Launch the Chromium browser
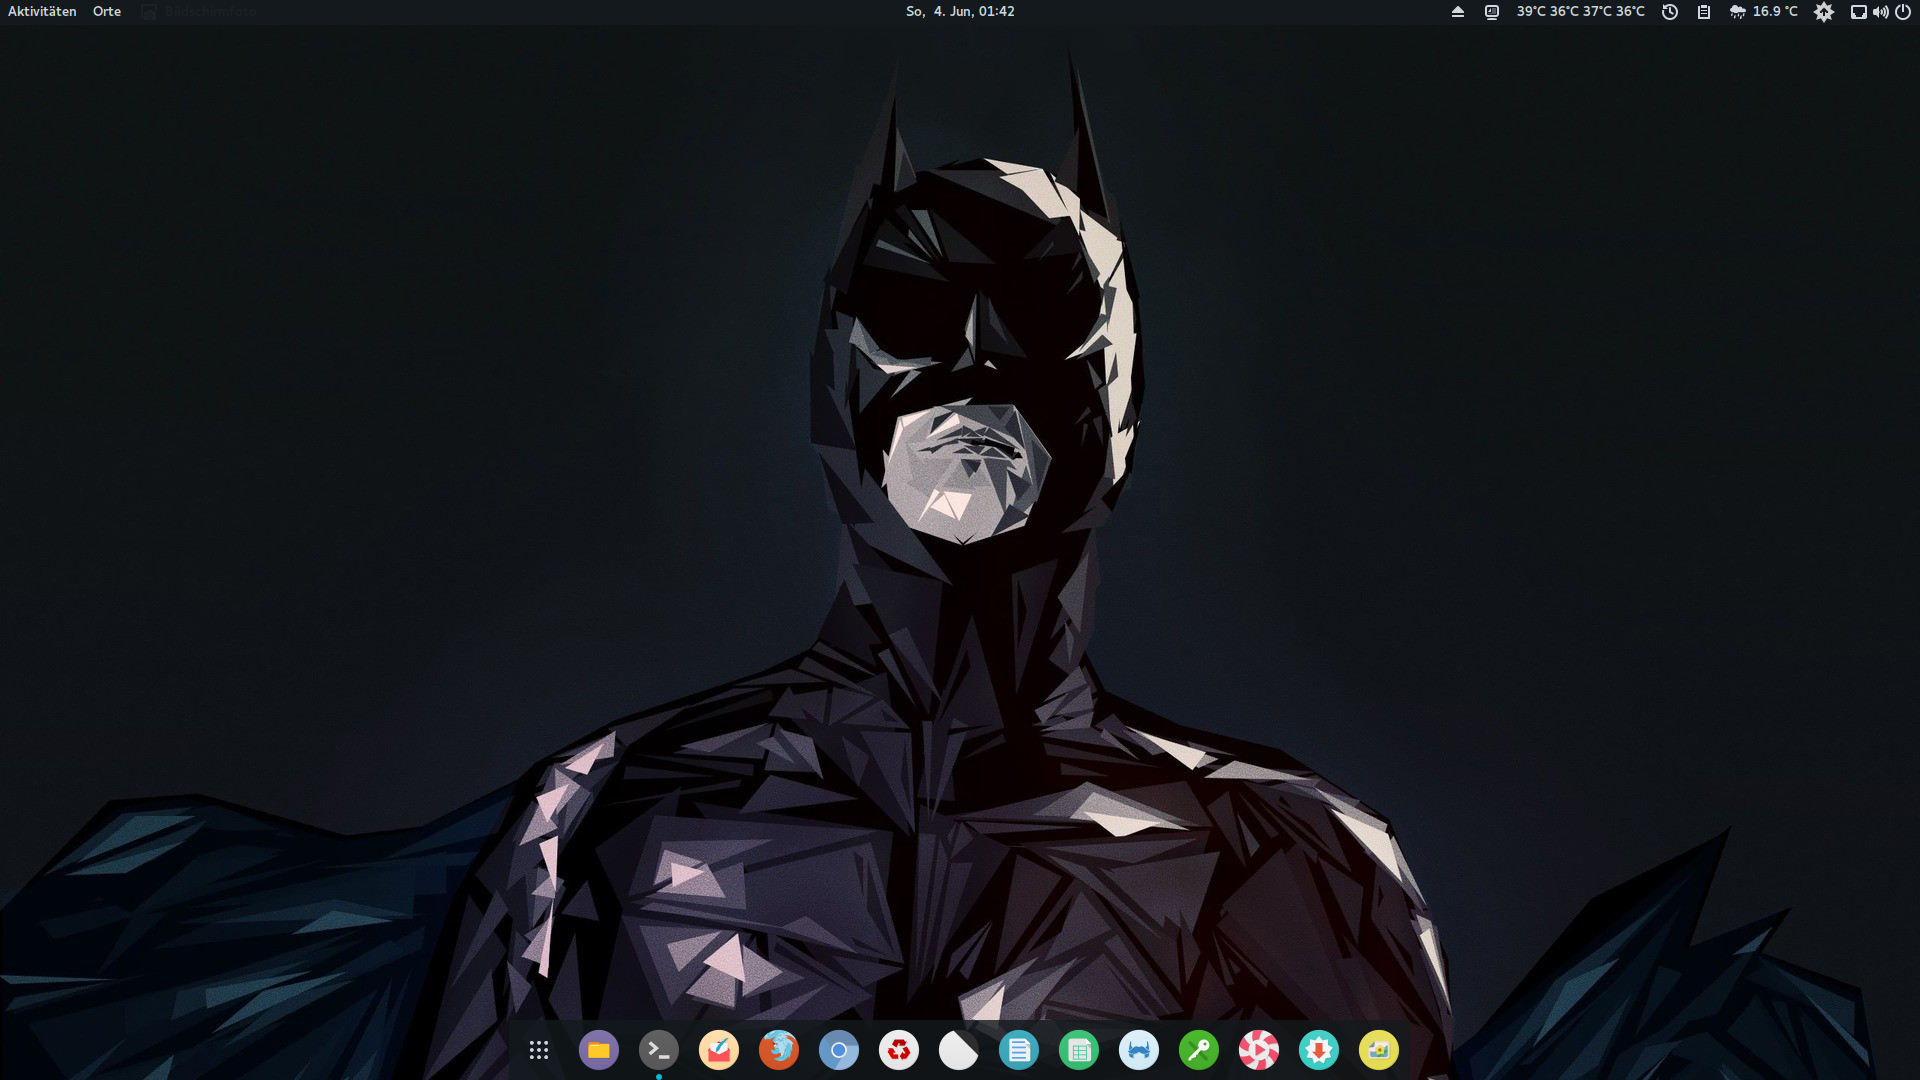This screenshot has width=1920, height=1080. tap(838, 1050)
